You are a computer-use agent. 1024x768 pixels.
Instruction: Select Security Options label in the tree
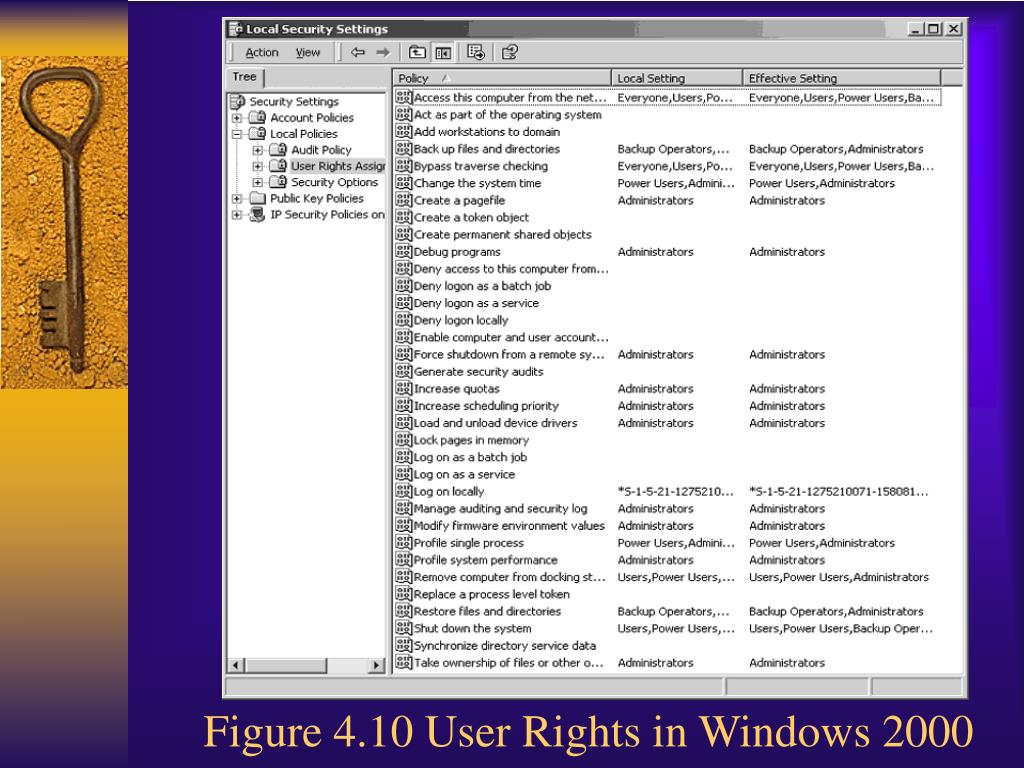click(x=334, y=182)
